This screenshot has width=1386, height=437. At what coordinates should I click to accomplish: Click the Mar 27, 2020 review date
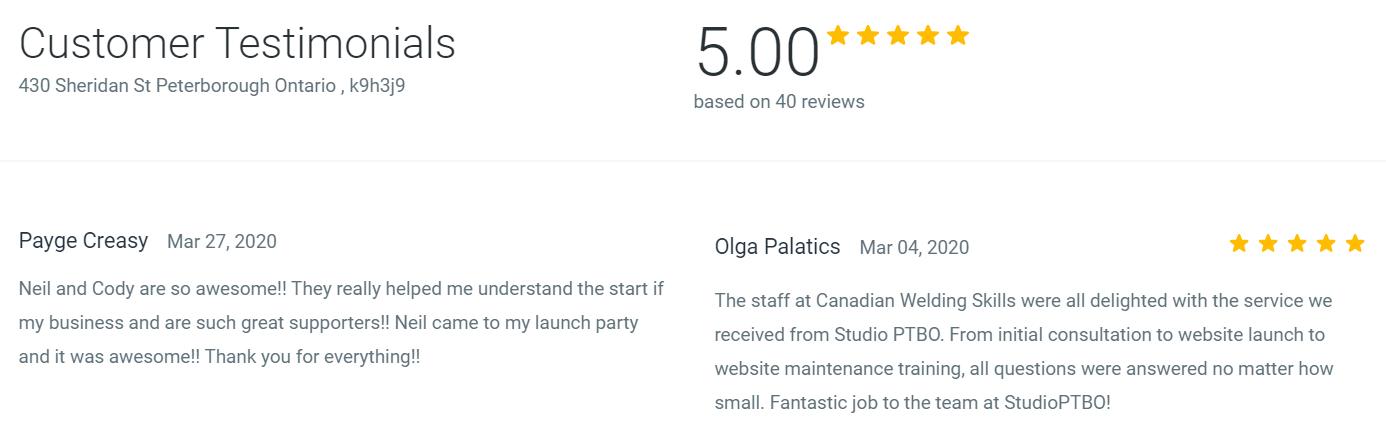point(222,242)
